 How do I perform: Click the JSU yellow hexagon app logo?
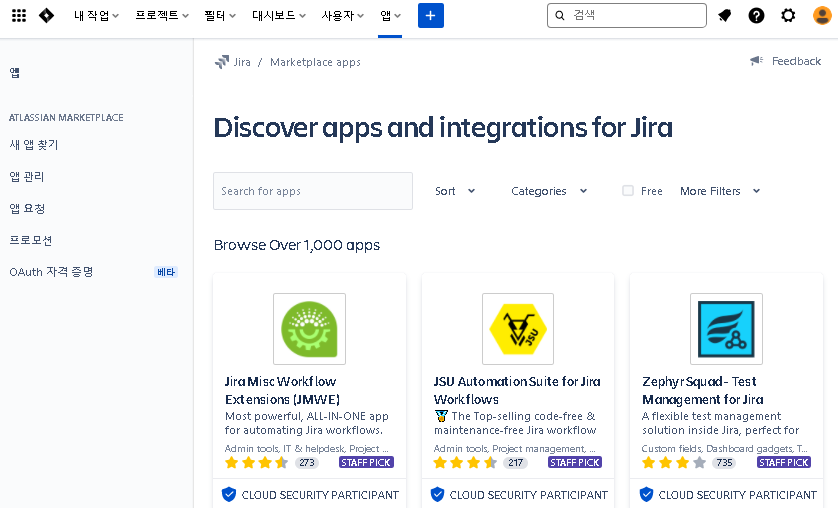point(518,329)
